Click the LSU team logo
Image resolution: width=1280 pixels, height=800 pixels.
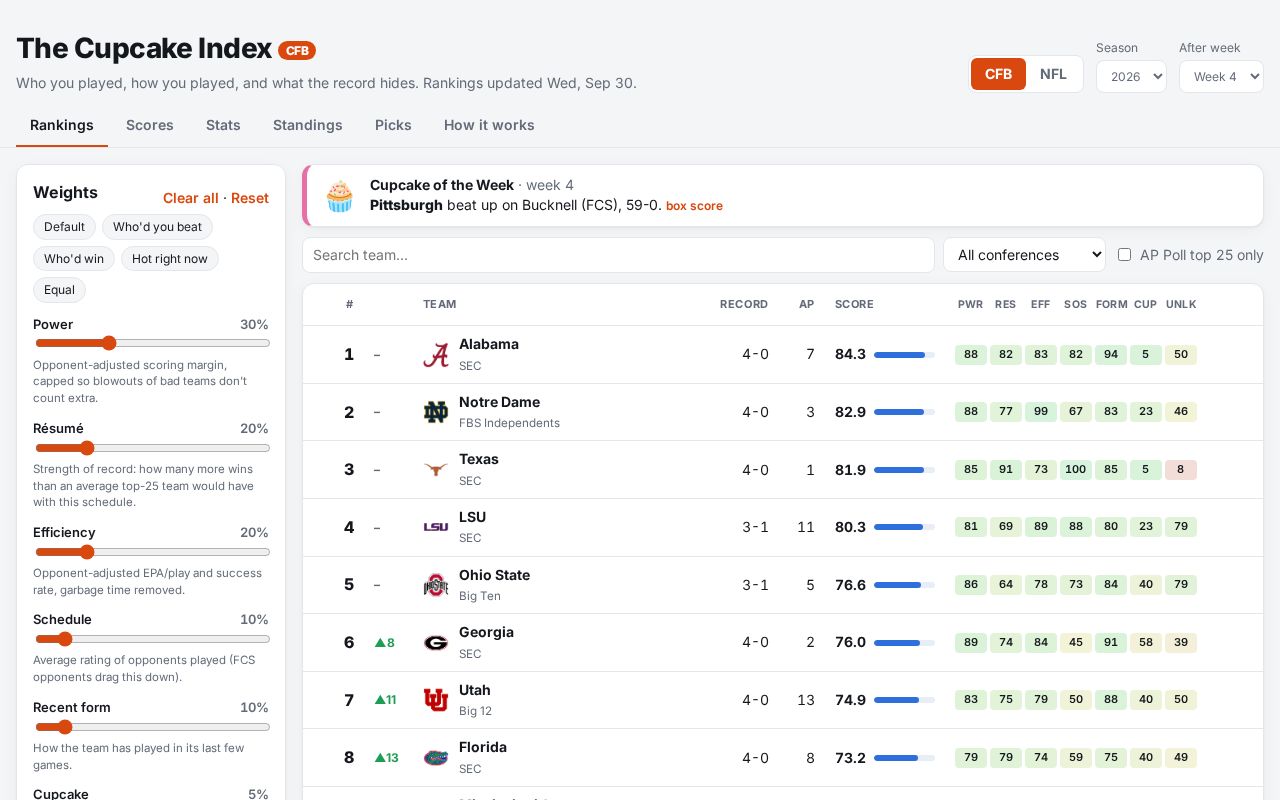(x=436, y=527)
